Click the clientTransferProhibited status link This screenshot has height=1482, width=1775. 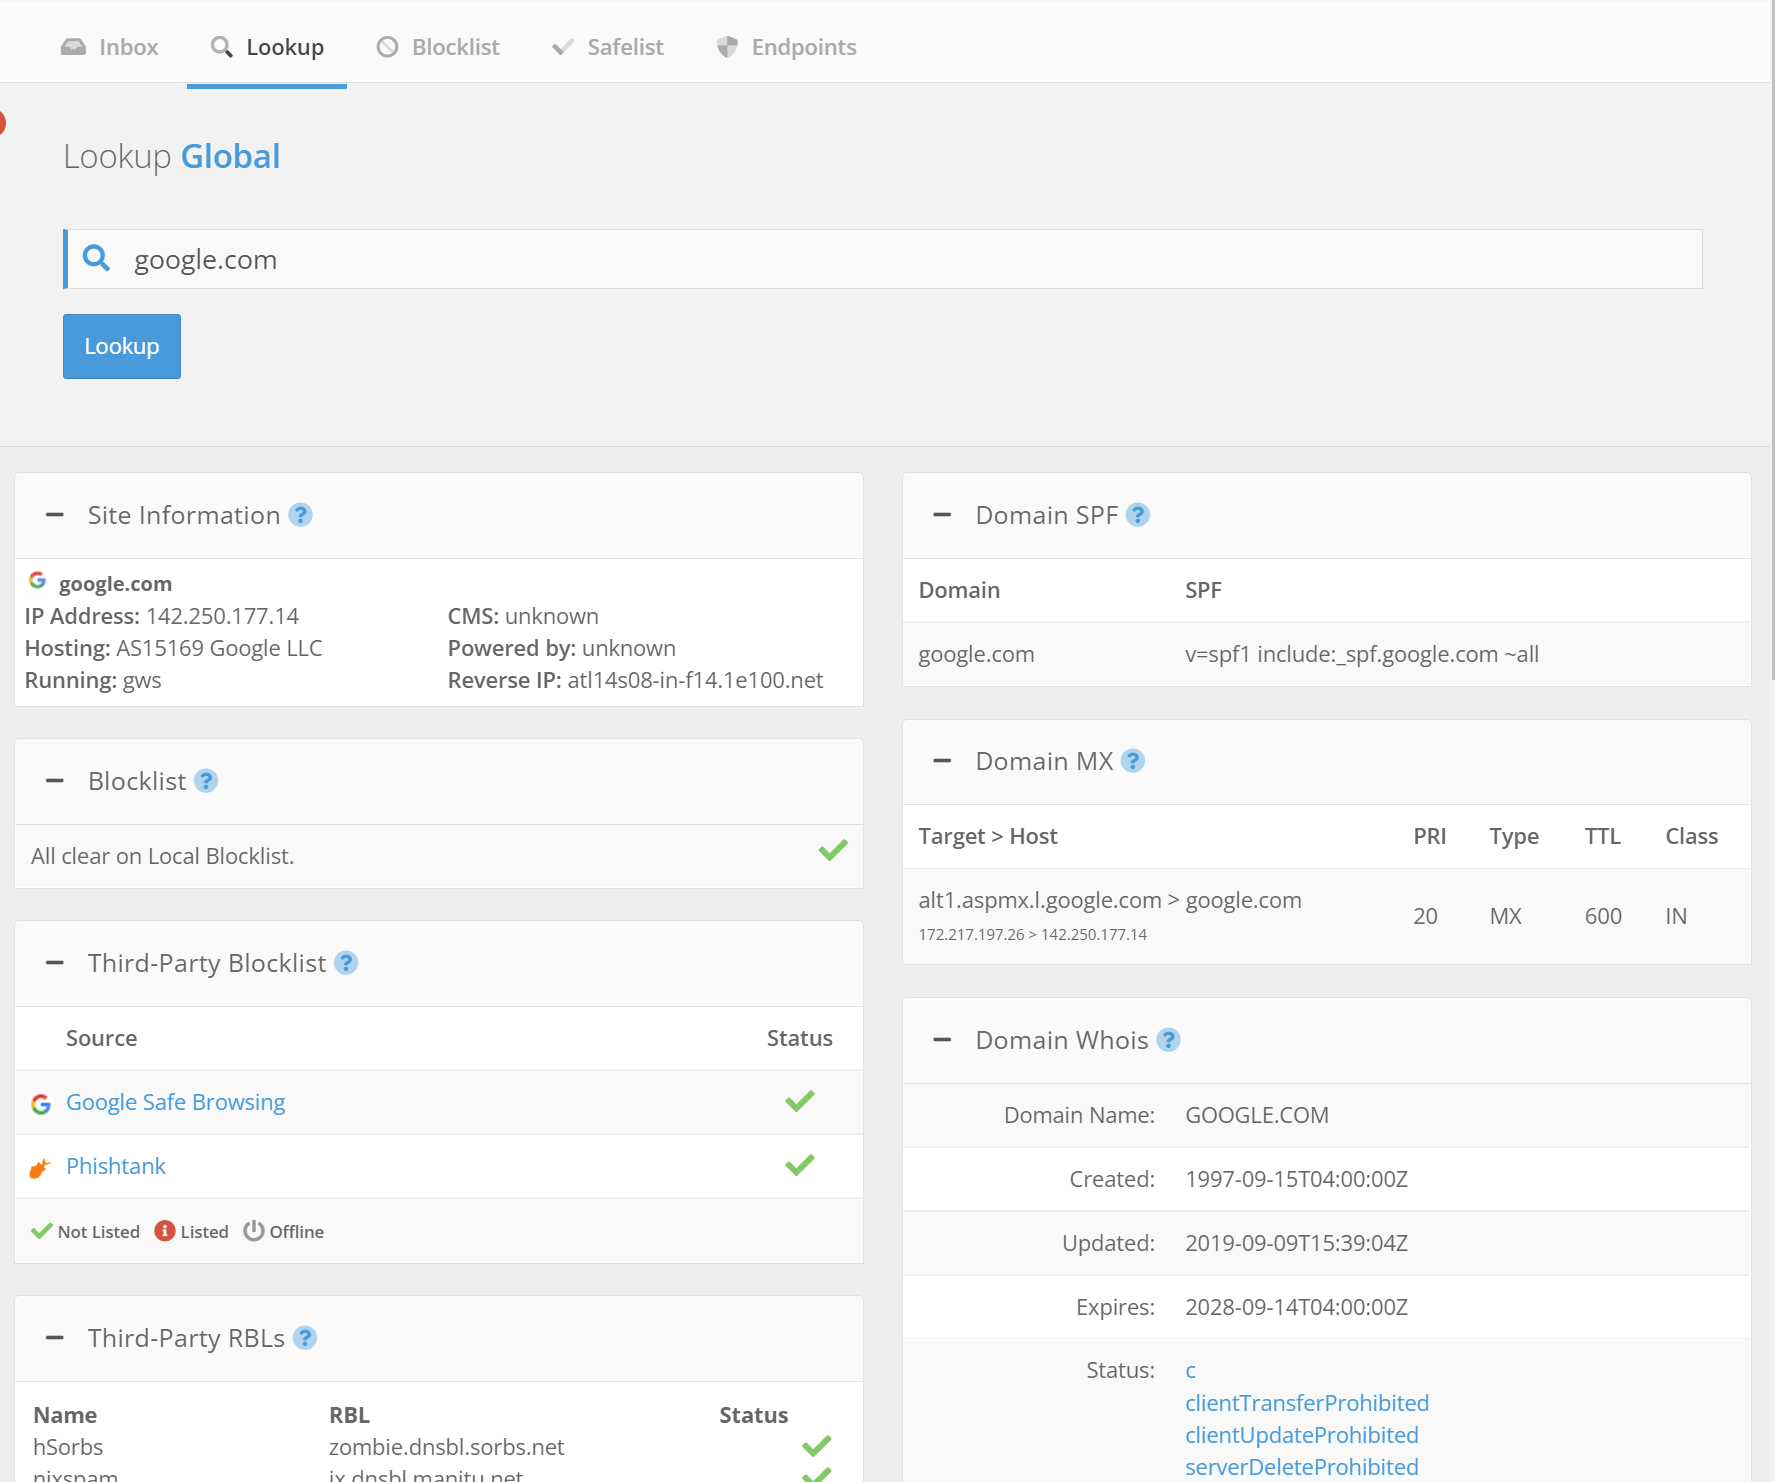coord(1307,1403)
